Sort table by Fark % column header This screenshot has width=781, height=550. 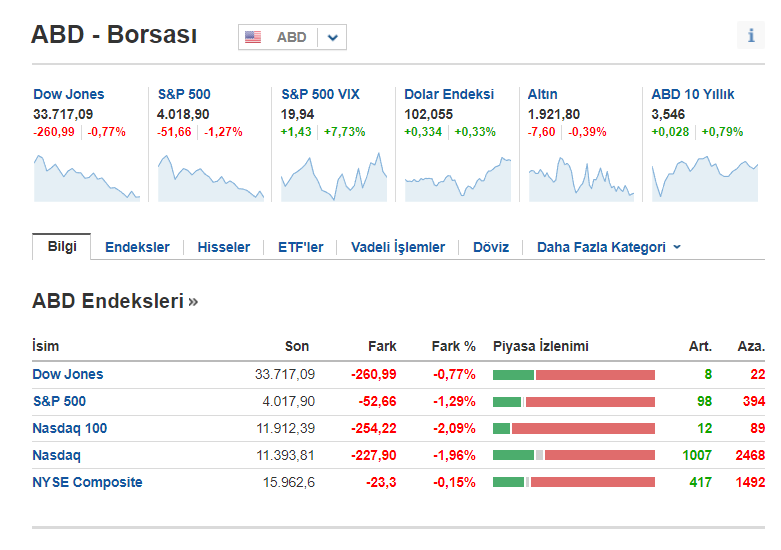pyautogui.click(x=453, y=346)
